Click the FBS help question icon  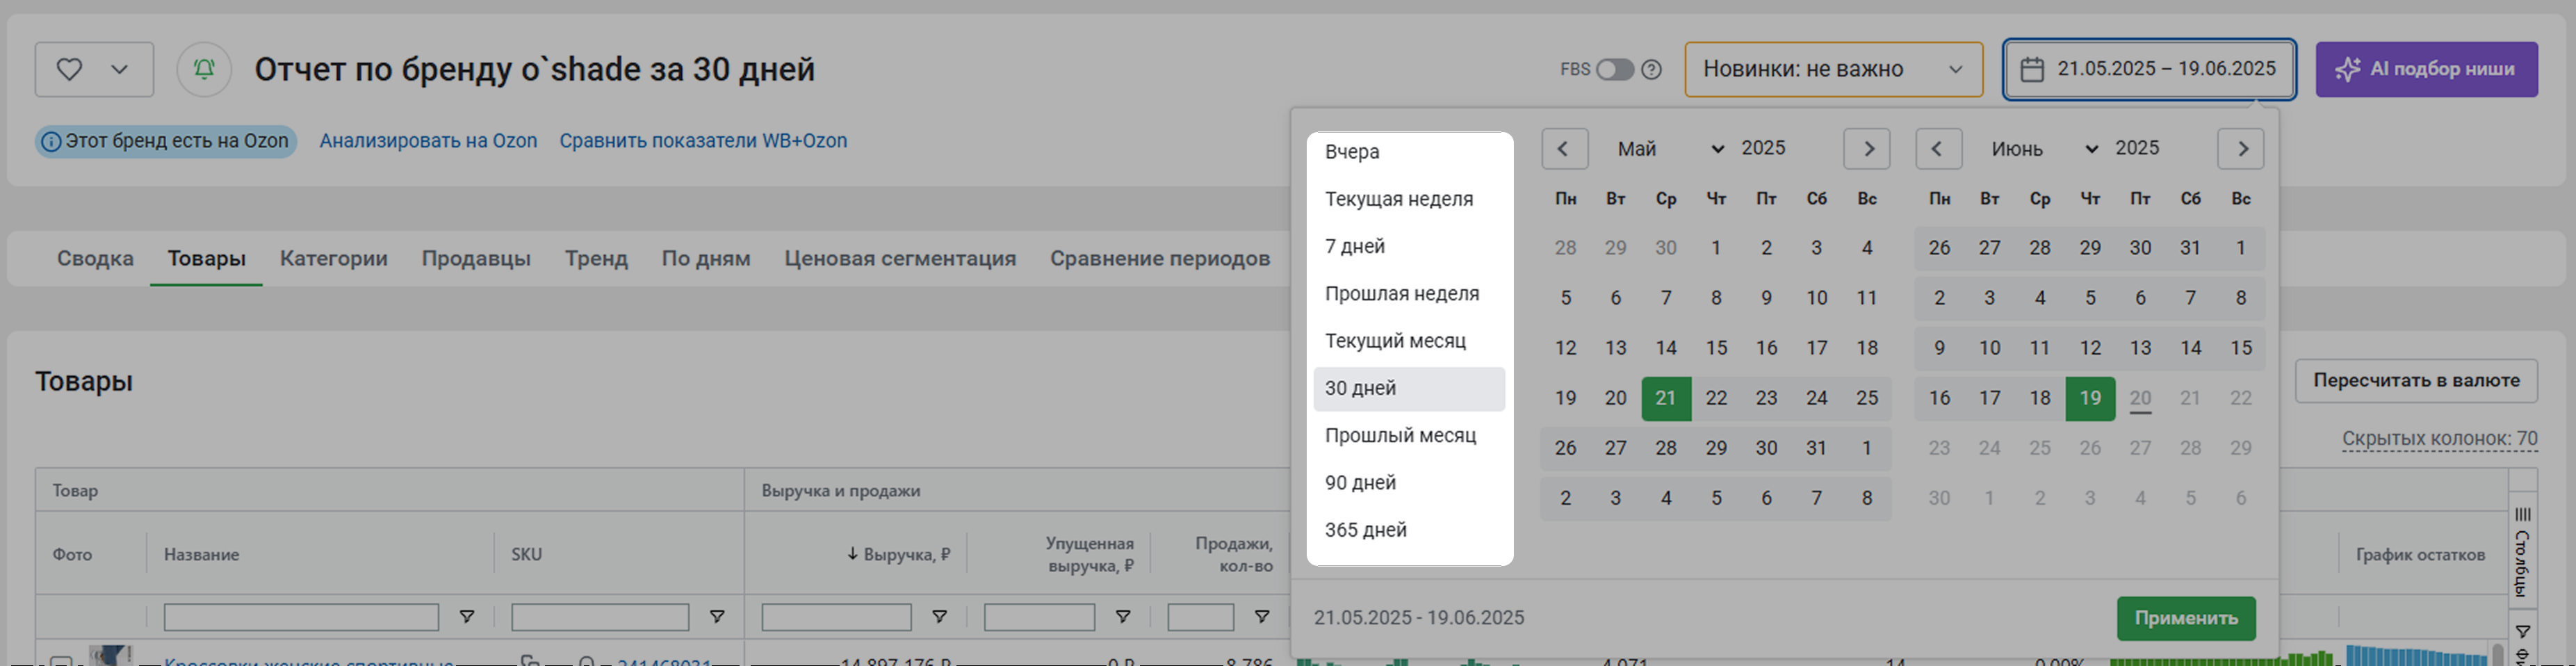click(1652, 69)
